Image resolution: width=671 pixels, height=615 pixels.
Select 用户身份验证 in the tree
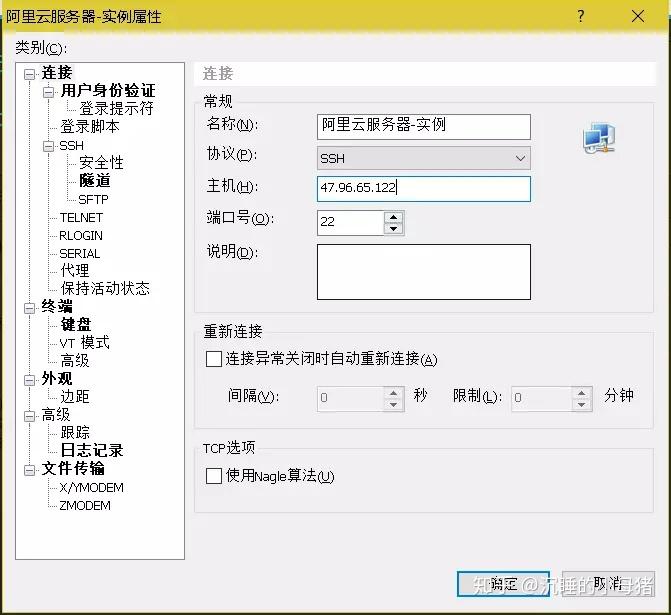point(108,90)
